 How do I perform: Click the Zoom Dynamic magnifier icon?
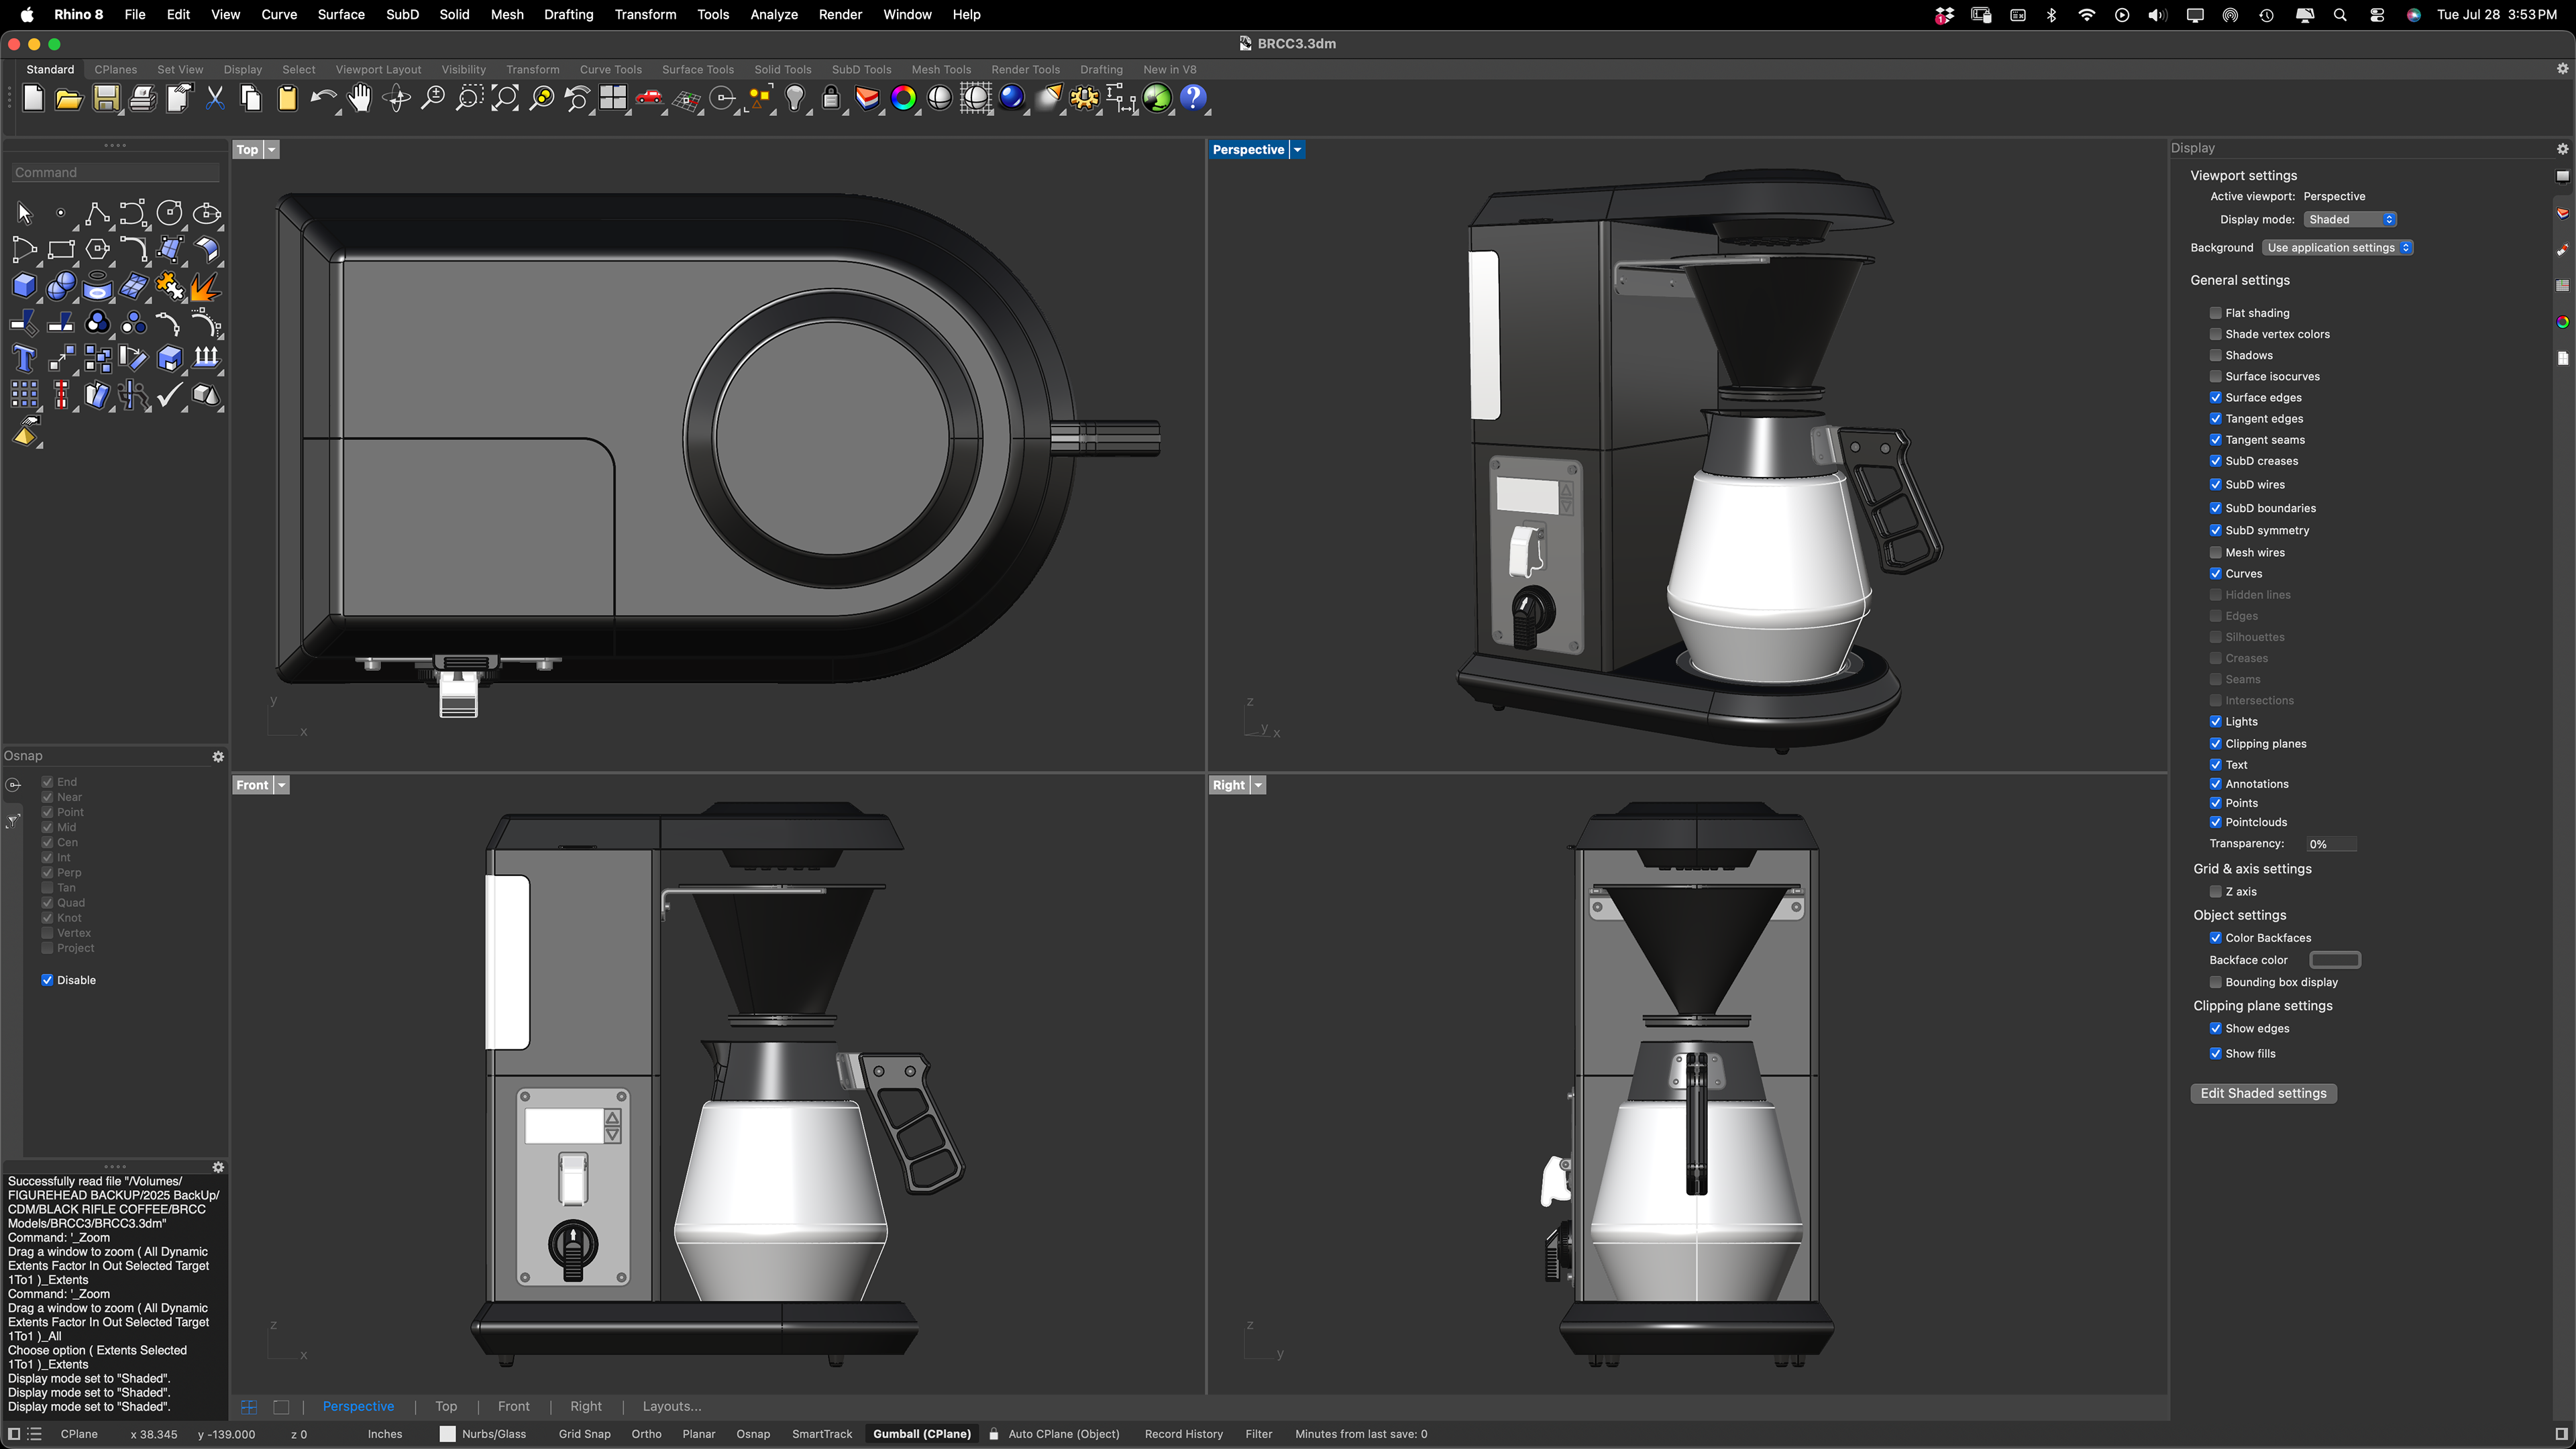[x=433, y=98]
